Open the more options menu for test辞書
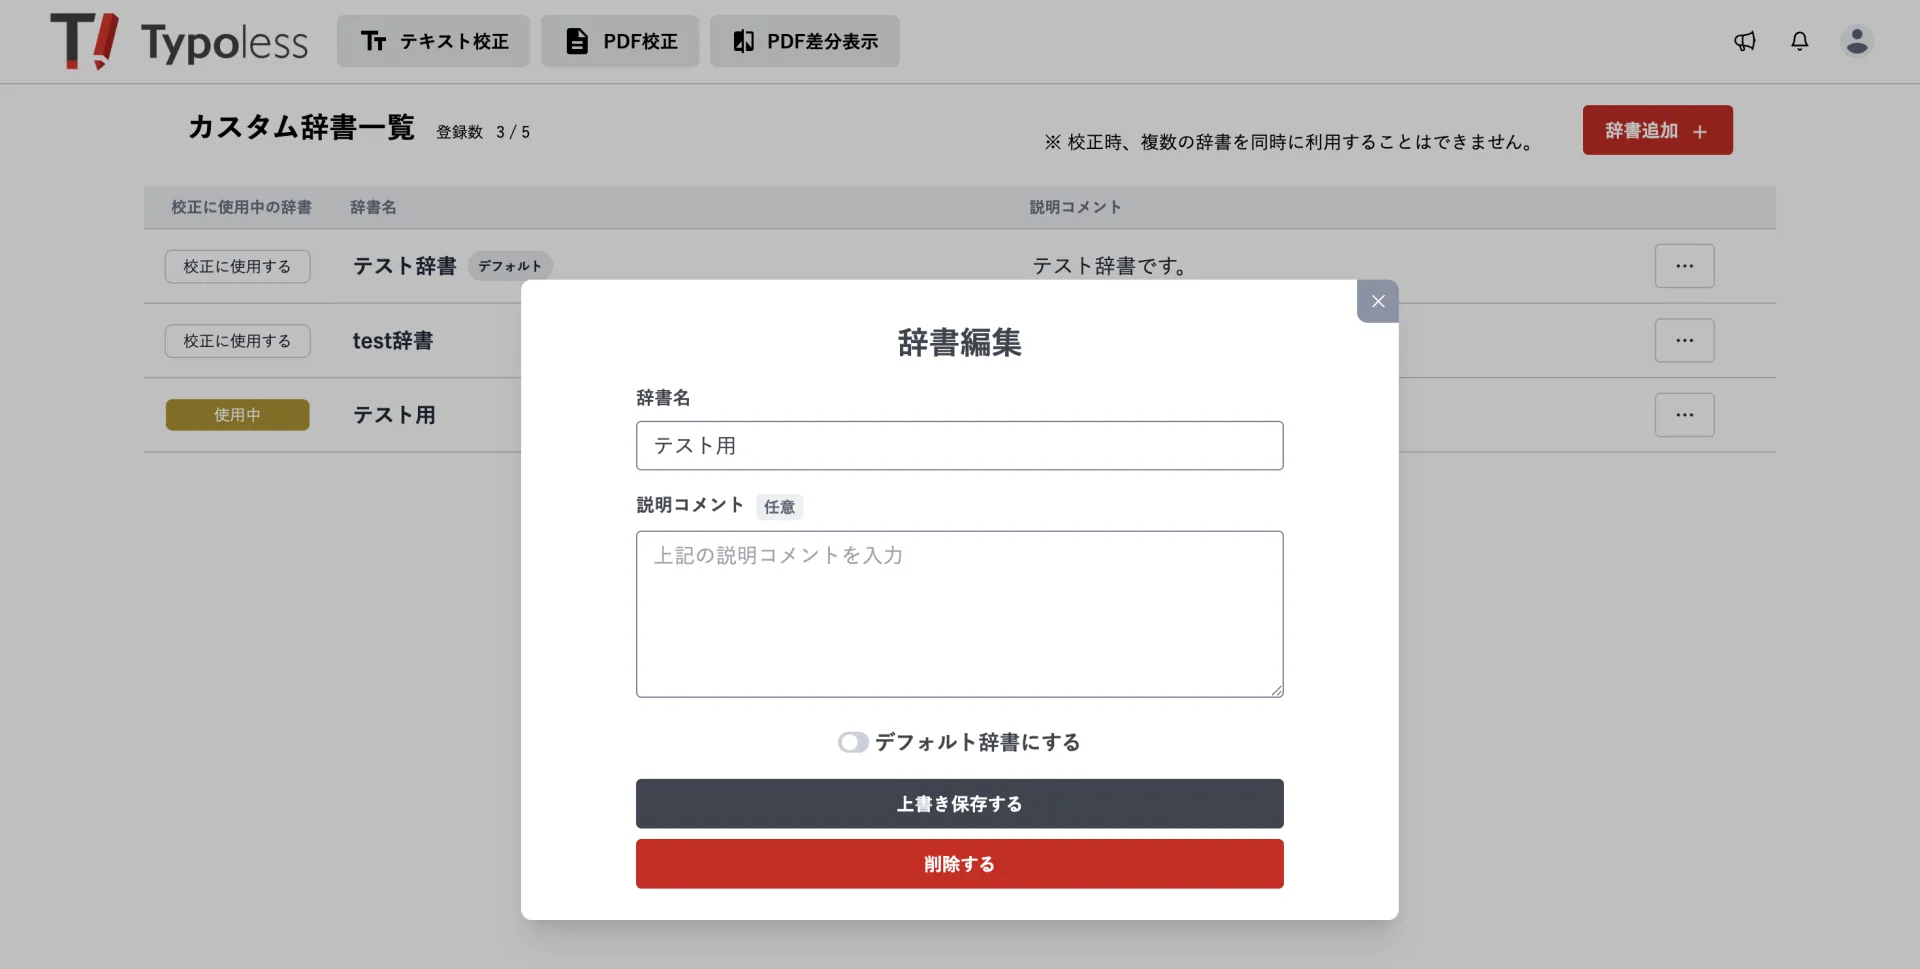 pyautogui.click(x=1684, y=341)
